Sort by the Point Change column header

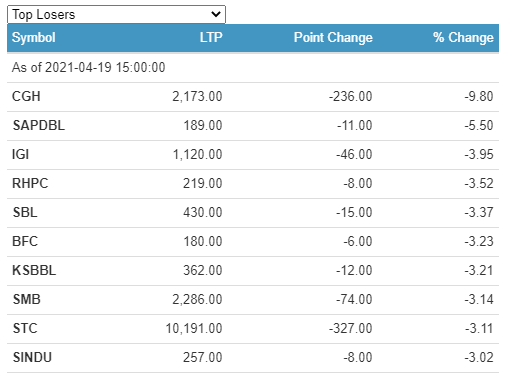333,37
